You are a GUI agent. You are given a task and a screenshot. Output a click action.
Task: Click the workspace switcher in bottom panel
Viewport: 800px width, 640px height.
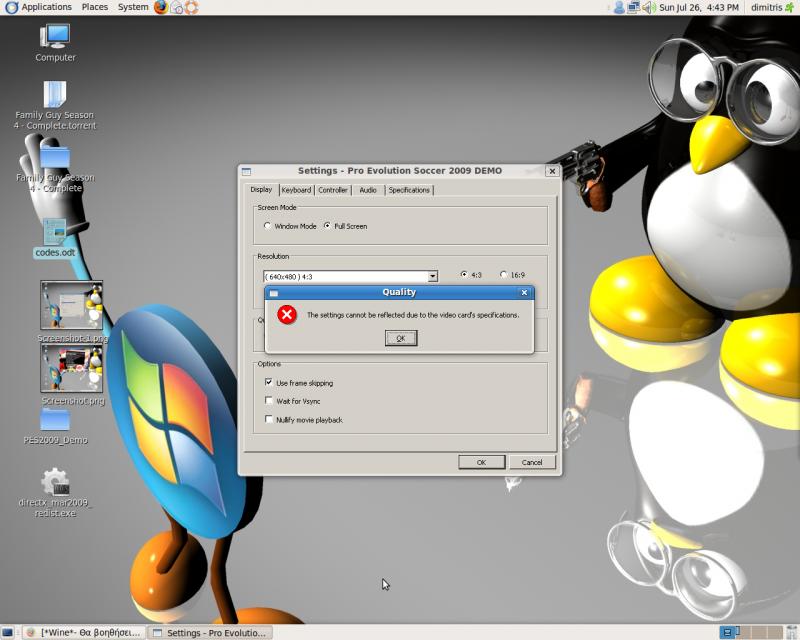pyautogui.click(x=751, y=633)
